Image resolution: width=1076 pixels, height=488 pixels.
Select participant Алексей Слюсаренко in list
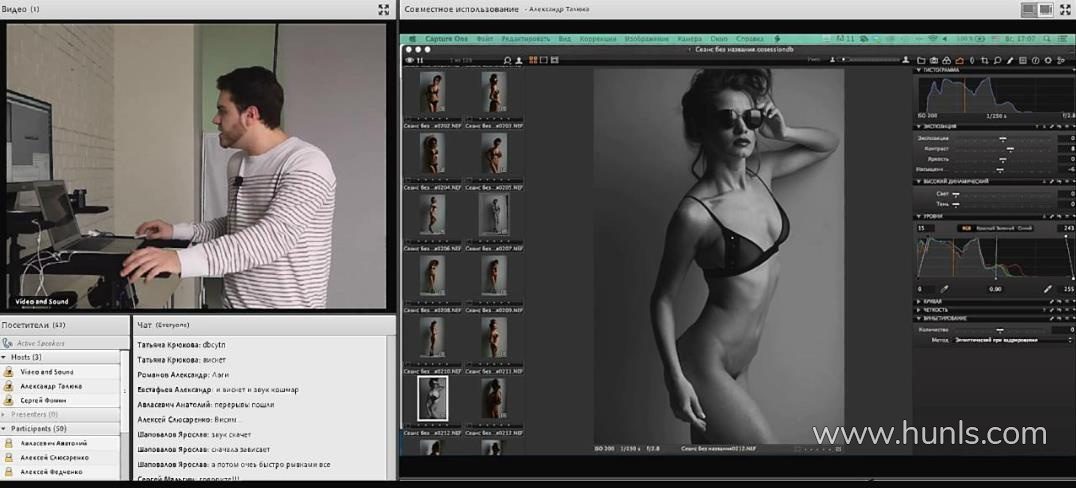coord(54,457)
